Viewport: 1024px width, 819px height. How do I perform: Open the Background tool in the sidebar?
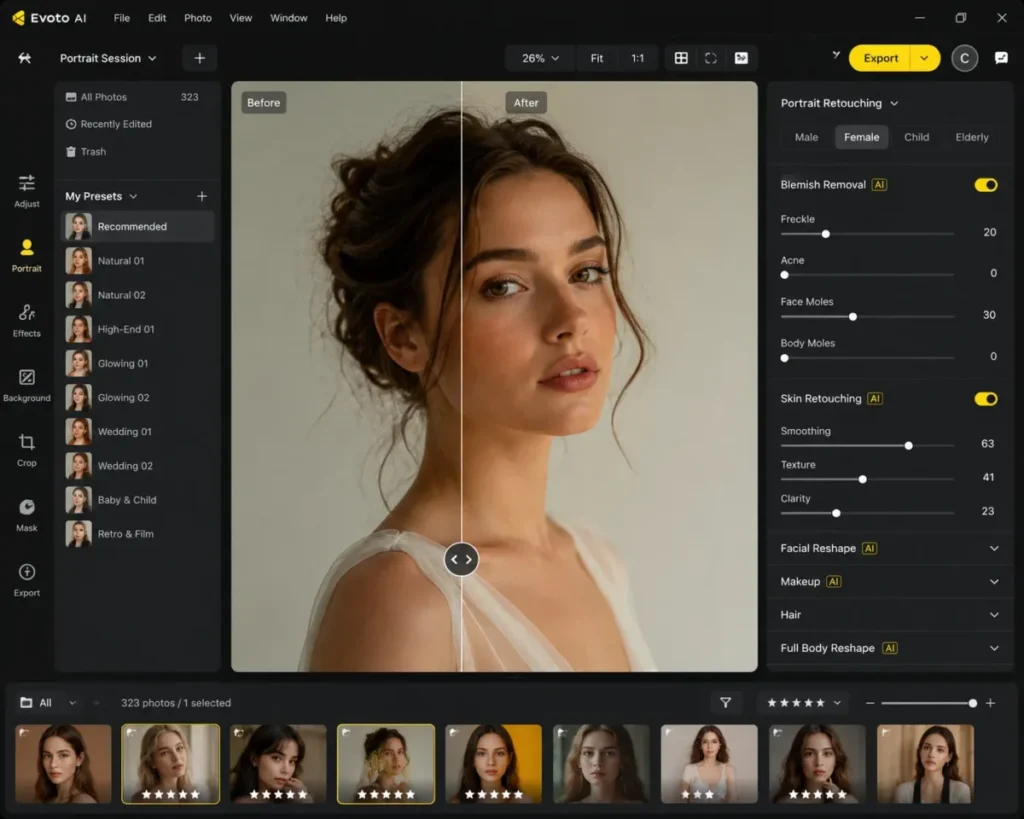(27, 385)
